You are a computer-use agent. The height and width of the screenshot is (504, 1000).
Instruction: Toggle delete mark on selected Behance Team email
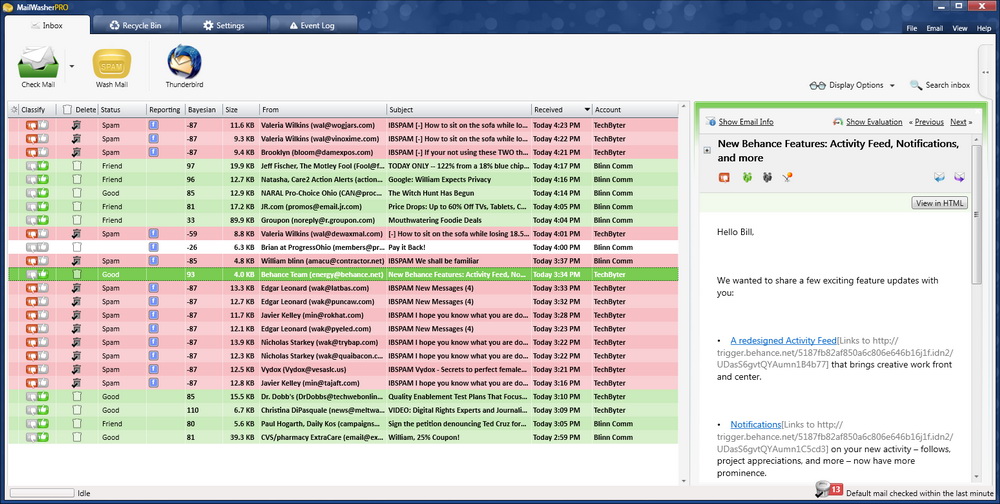coord(77,274)
